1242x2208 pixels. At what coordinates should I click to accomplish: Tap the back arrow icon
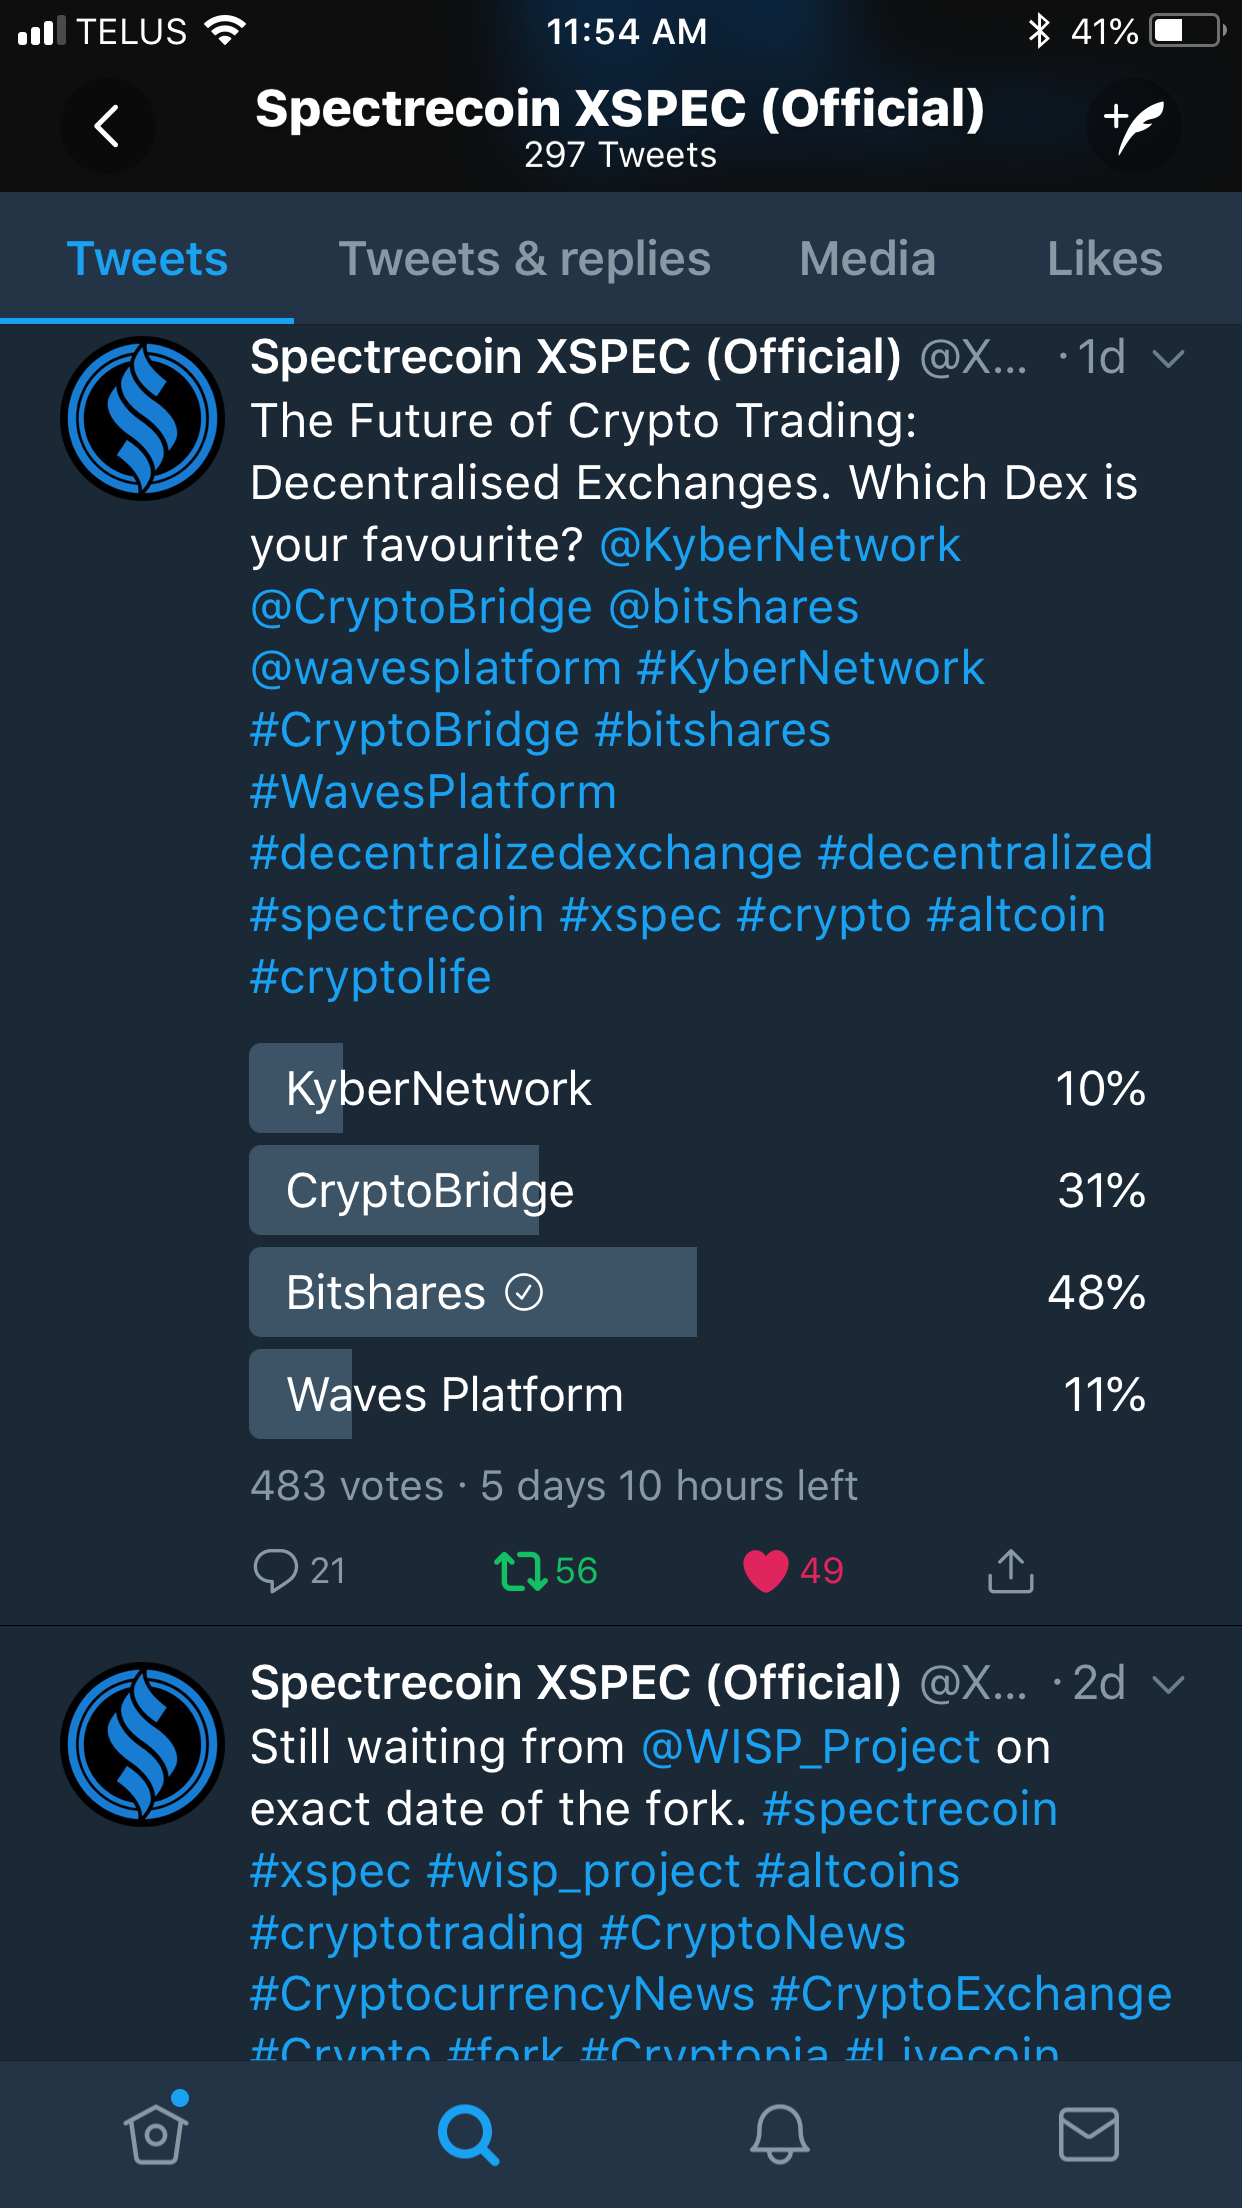click(107, 126)
